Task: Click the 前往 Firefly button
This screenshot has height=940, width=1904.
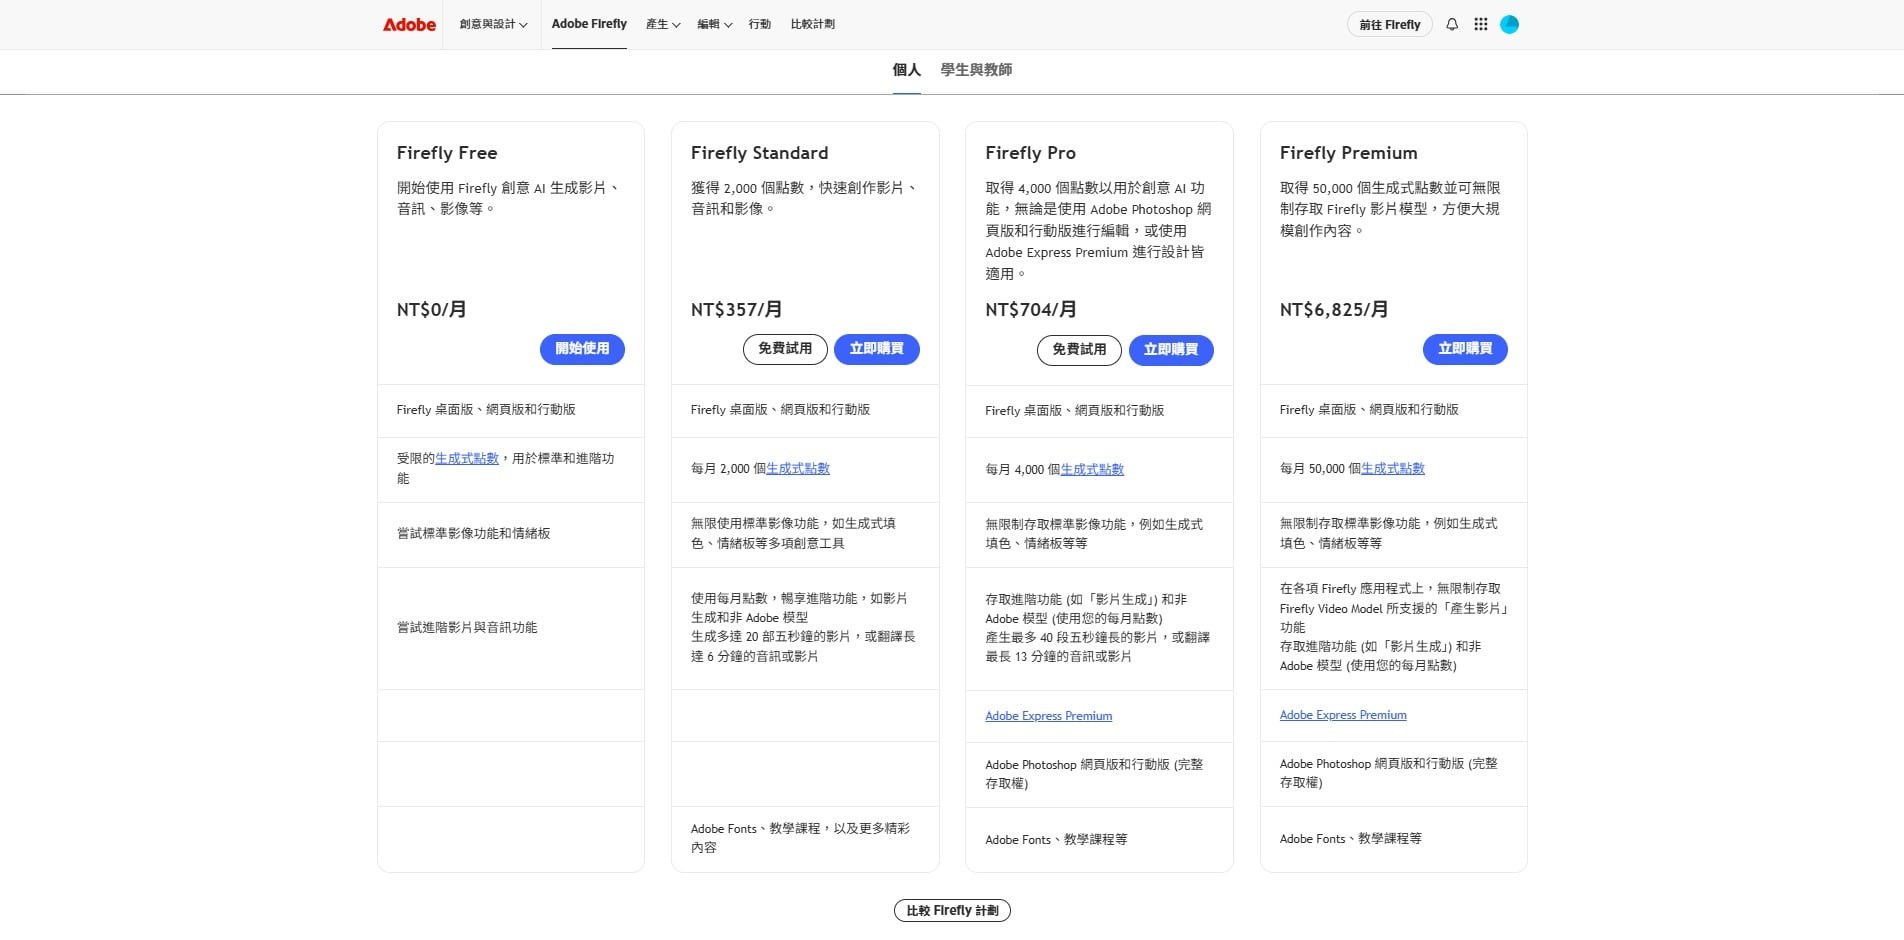Action: tap(1390, 24)
